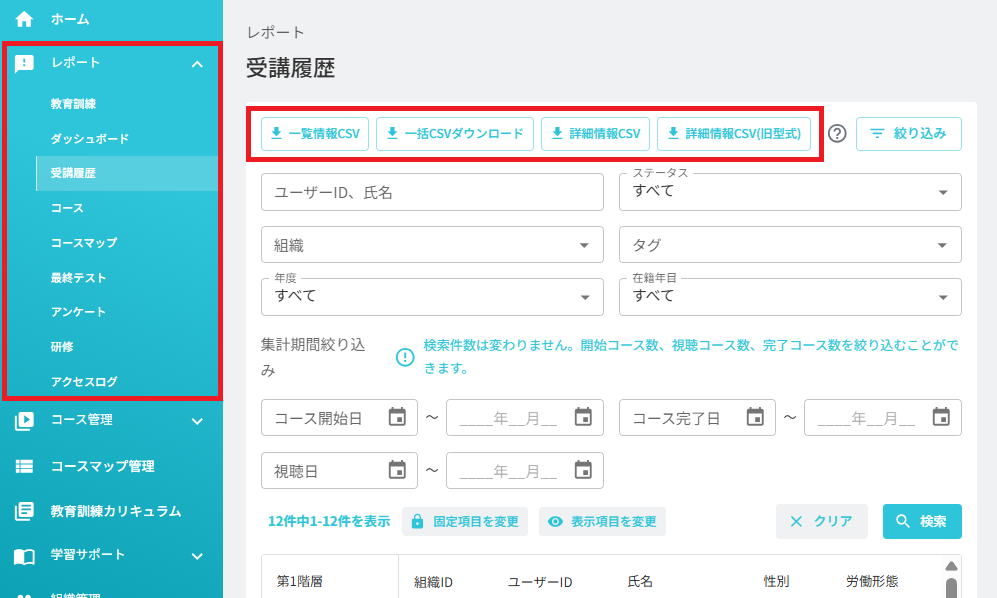Click the 学習サポート open book icon
The width and height of the screenshot is (997, 598).
[24, 556]
